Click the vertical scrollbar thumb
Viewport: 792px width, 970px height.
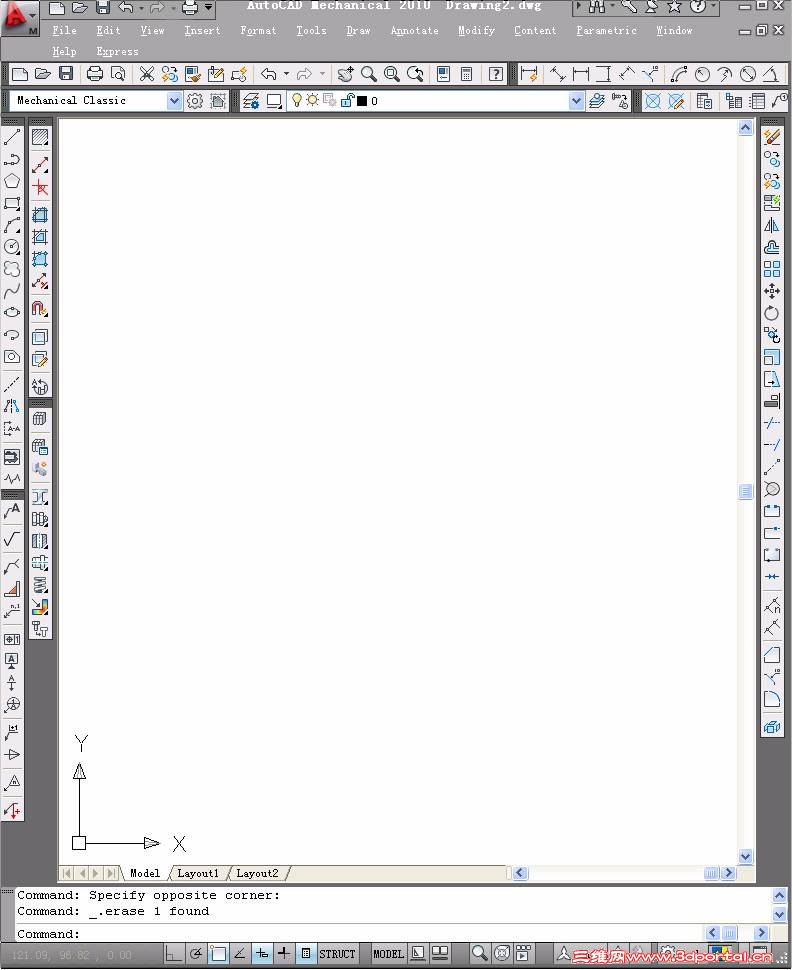tap(746, 492)
